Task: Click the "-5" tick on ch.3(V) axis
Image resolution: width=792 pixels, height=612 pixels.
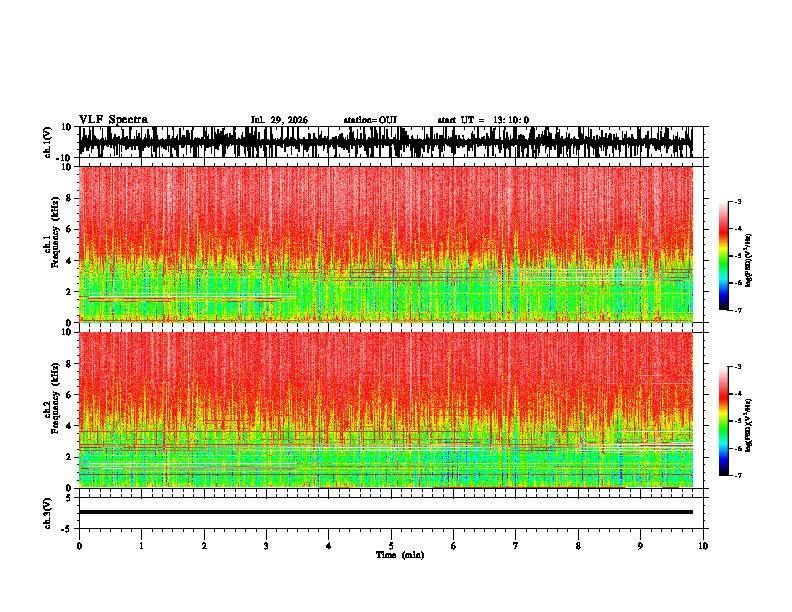Action: click(68, 529)
